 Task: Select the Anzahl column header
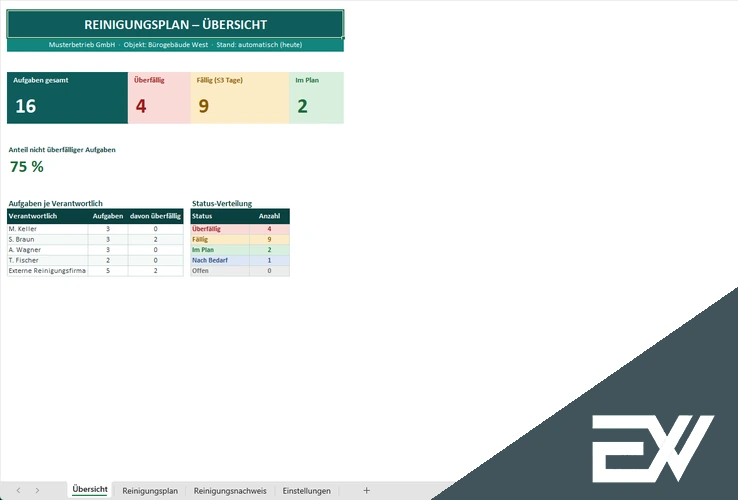269,216
